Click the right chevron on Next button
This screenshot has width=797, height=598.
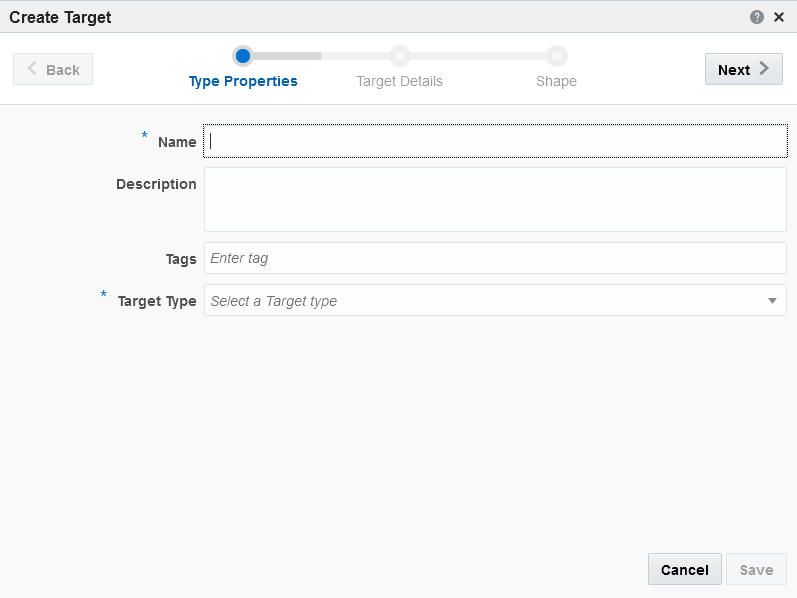[764, 69]
